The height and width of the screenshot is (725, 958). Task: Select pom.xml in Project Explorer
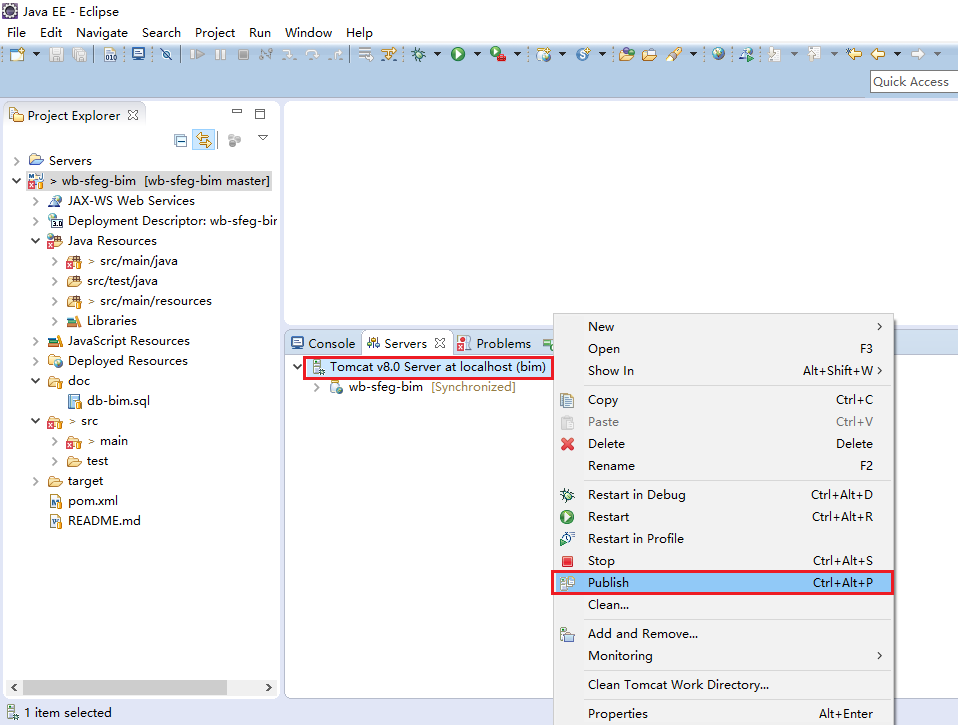tap(93, 501)
